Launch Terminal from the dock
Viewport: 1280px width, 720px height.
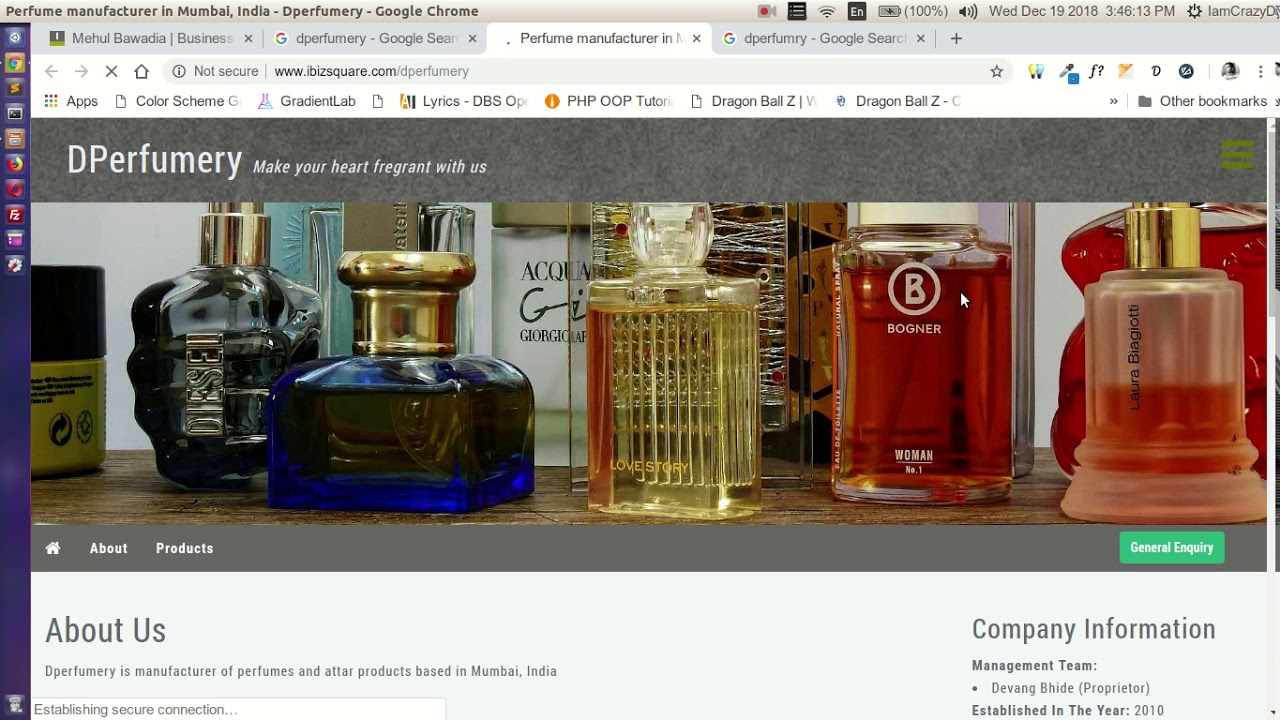15,113
